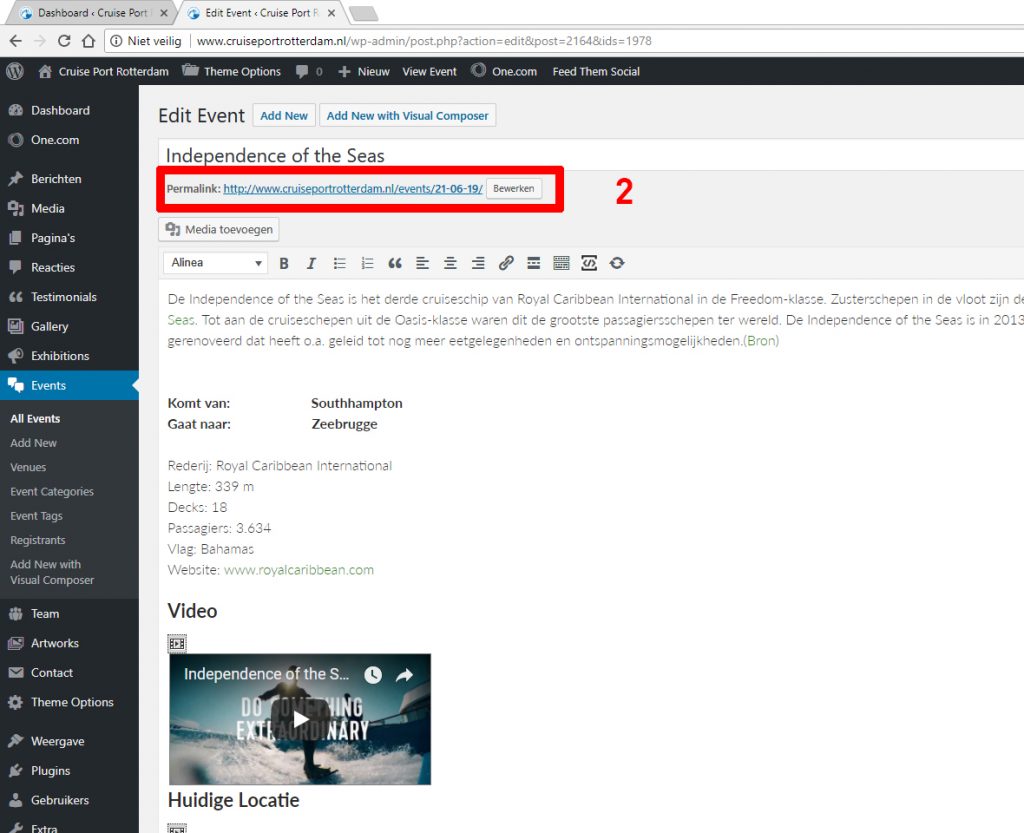
Task: Go to browser home page
Action: pyautogui.click(x=88, y=40)
